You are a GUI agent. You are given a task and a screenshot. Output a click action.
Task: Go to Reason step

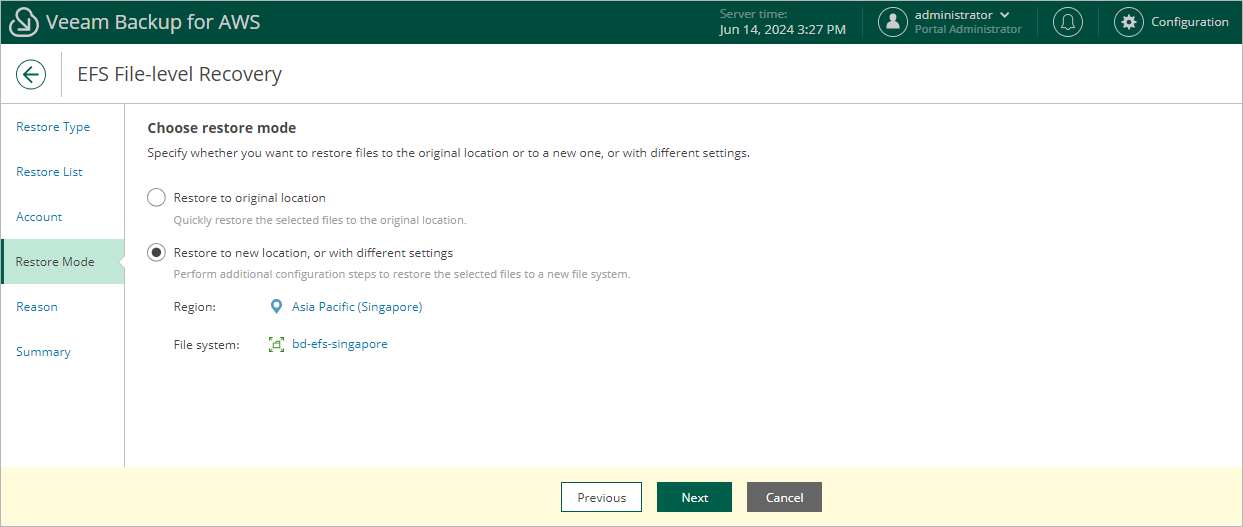coord(37,307)
